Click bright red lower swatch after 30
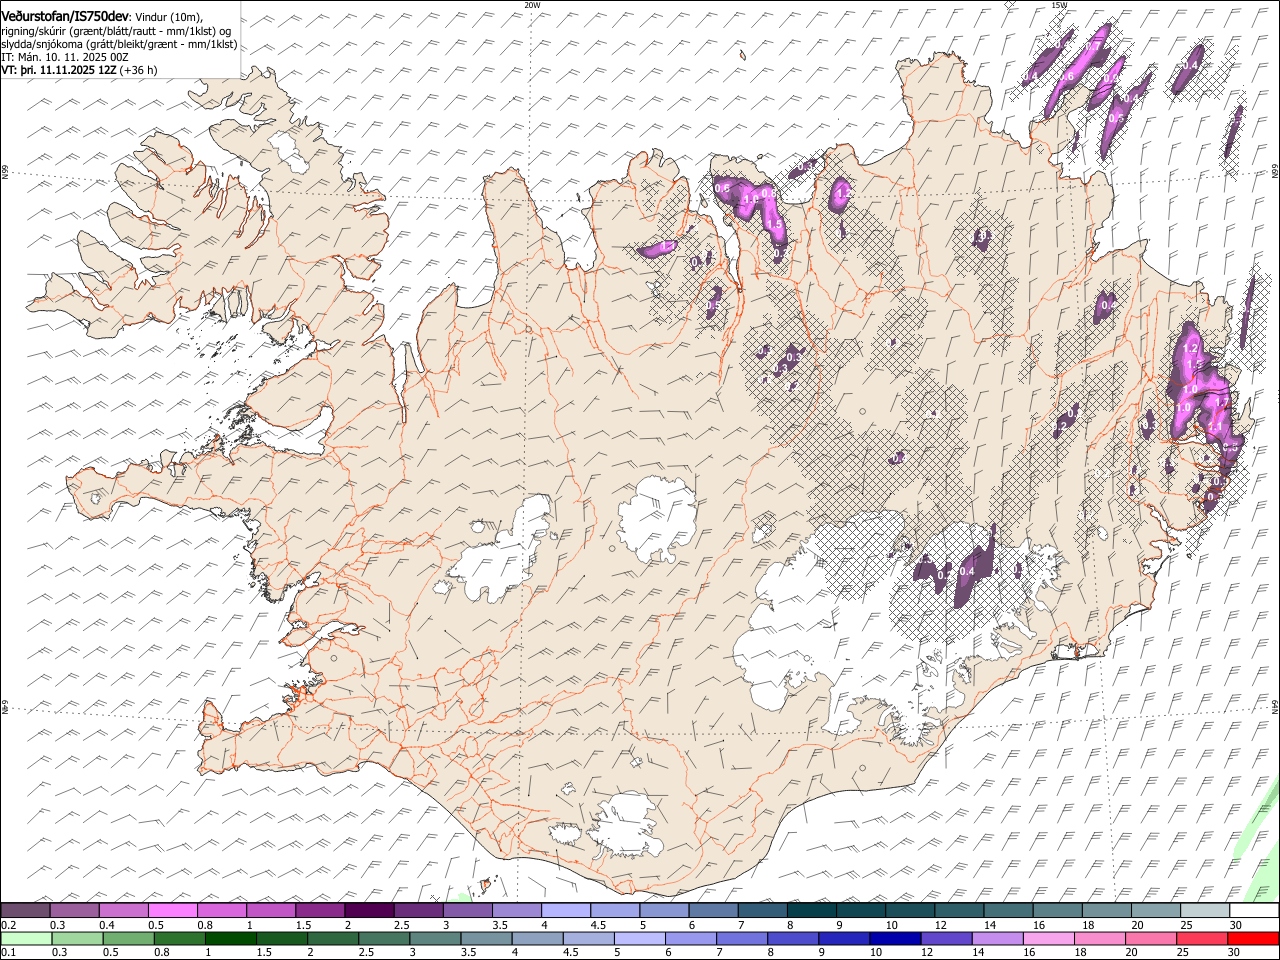Viewport: 1280px width, 960px height. [x=1253, y=938]
